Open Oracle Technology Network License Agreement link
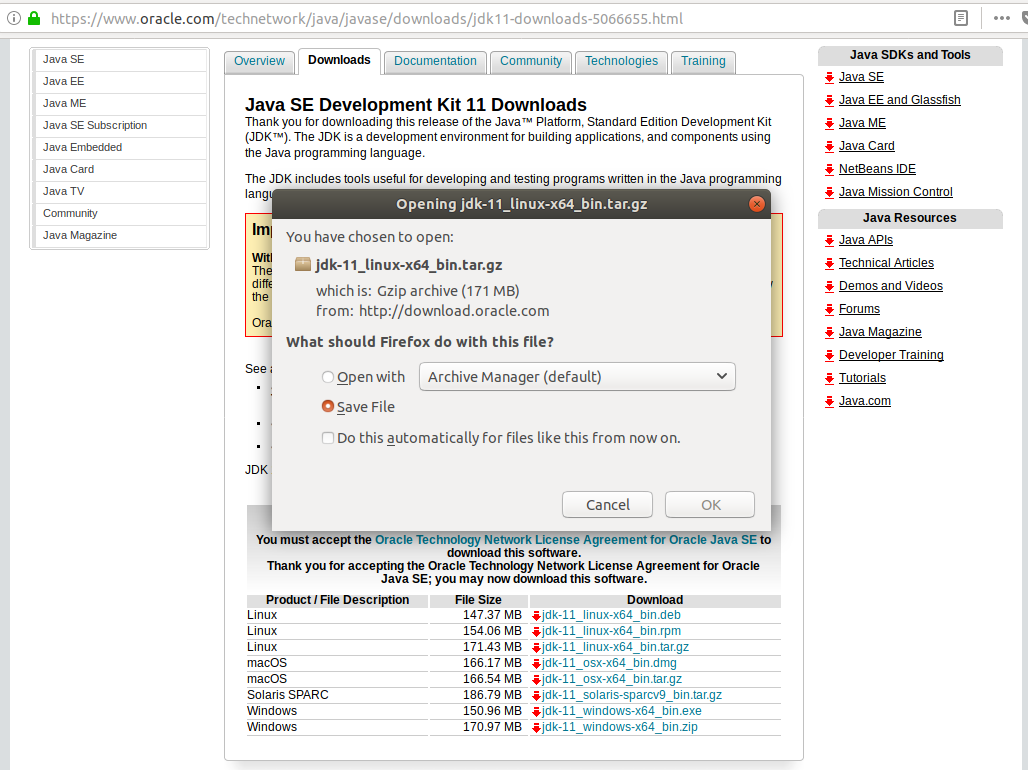Screen dimensions: 1028x770 (x=566, y=540)
